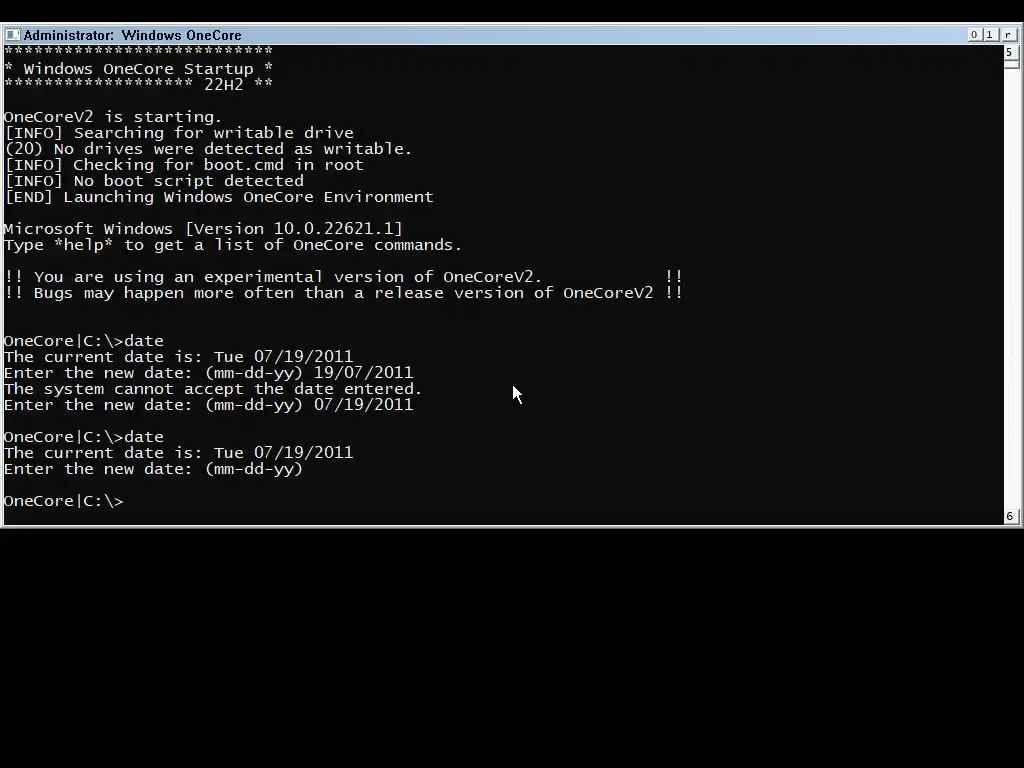Click the vertical scrollbar thumb
Image resolution: width=1024 pixels, height=768 pixels.
1010,63
